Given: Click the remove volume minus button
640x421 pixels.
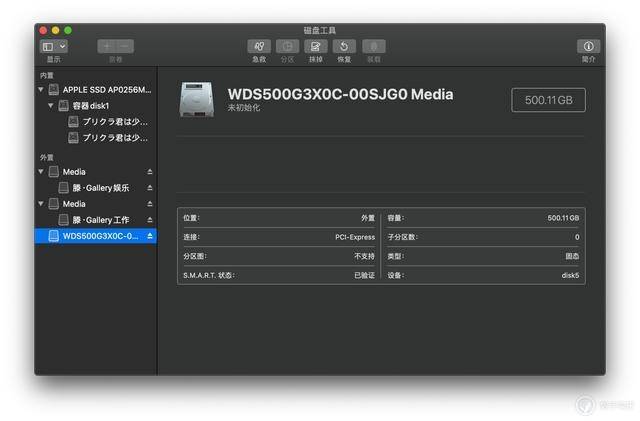Looking at the screenshot, I should (x=125, y=46).
